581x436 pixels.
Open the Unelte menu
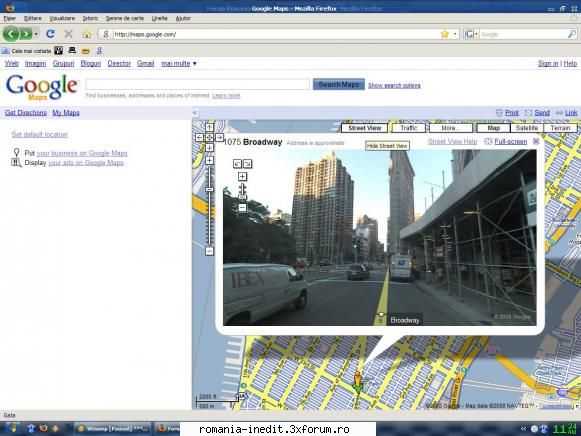(x=160, y=18)
